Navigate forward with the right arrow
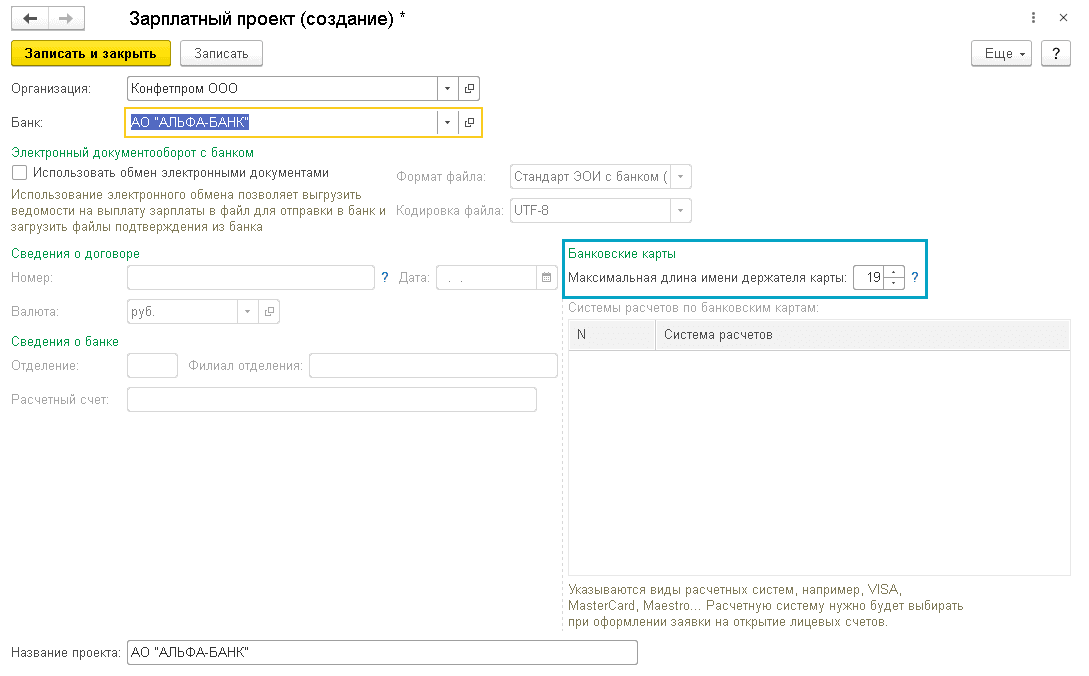The image size is (1089, 676). (66, 19)
